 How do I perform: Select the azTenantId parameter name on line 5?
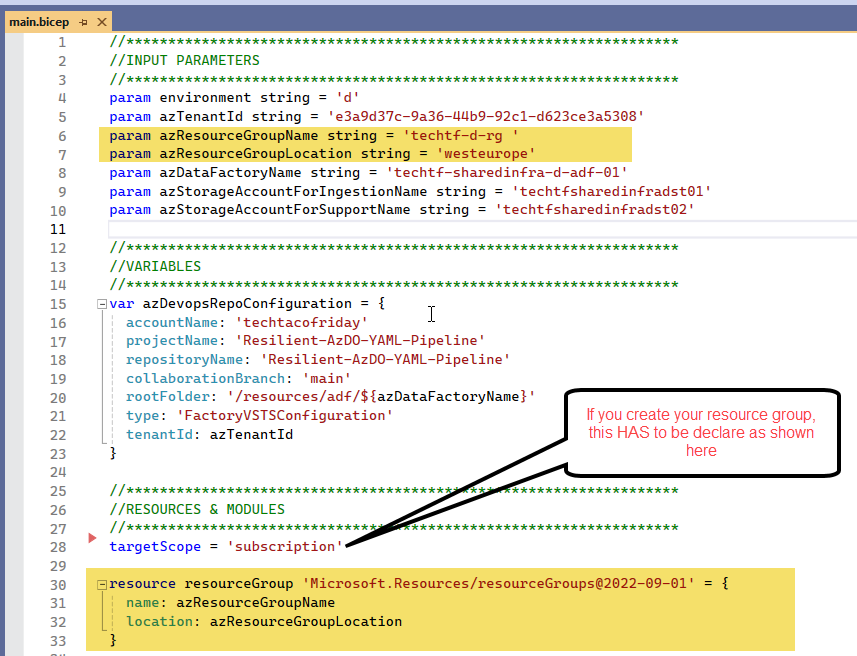[x=201, y=116]
